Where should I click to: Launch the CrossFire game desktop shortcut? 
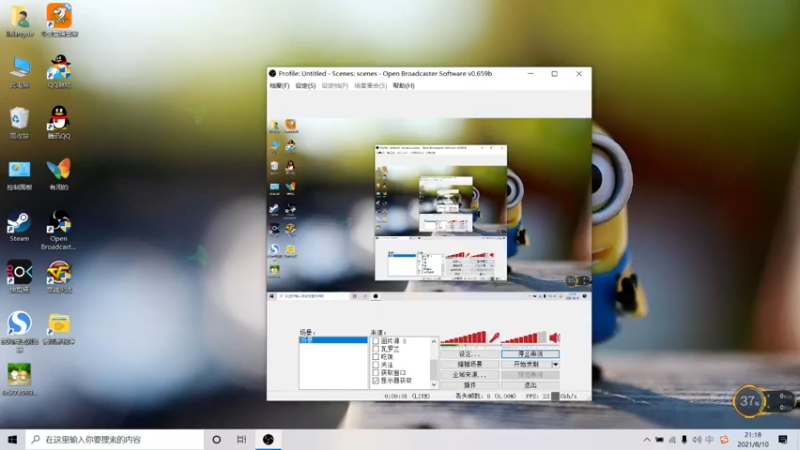click(59, 276)
